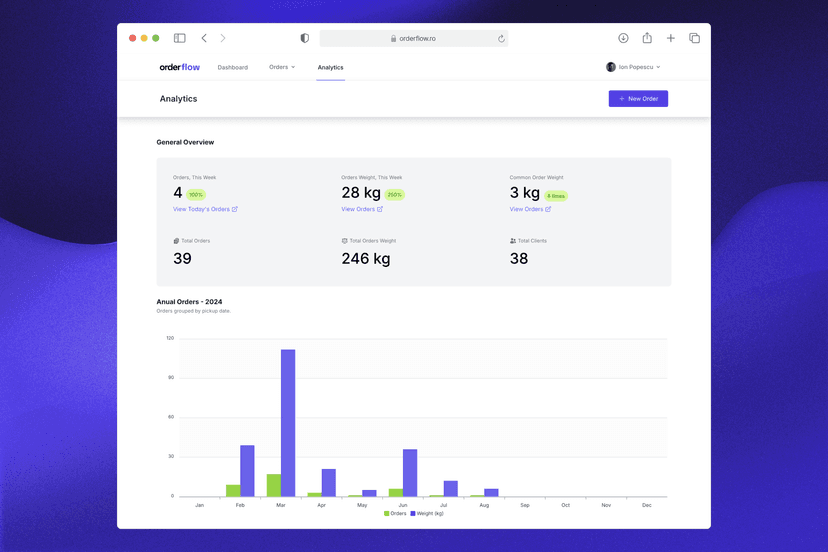
Task: Click the March green orders bar
Action: [x=274, y=485]
